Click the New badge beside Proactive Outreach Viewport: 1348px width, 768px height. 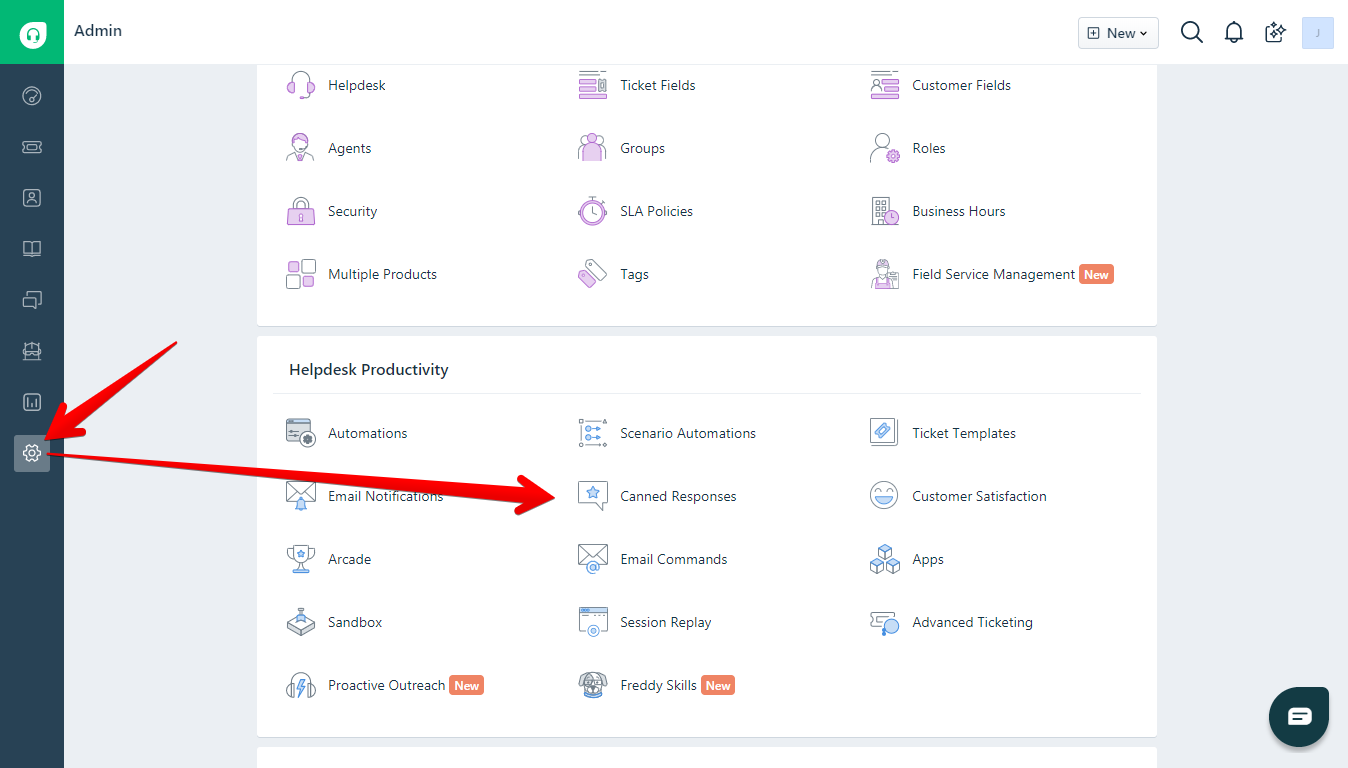click(467, 685)
